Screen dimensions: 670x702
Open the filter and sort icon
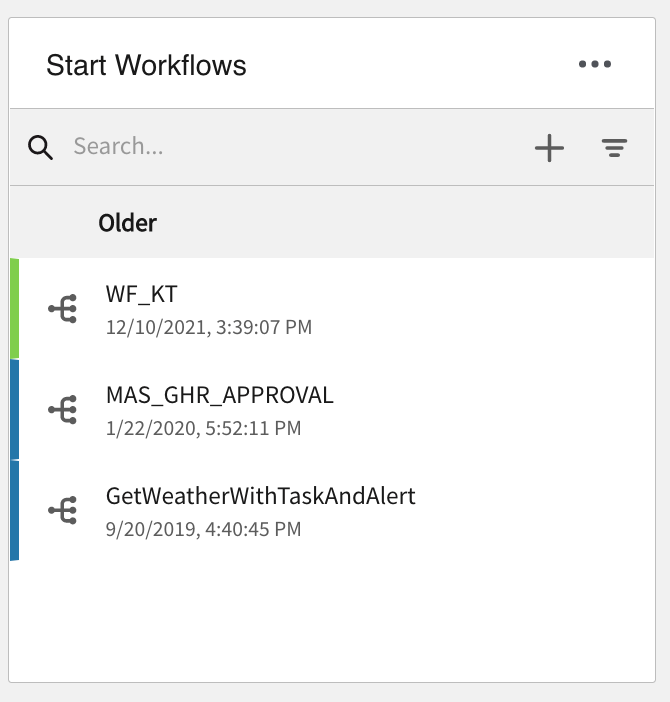pos(614,148)
